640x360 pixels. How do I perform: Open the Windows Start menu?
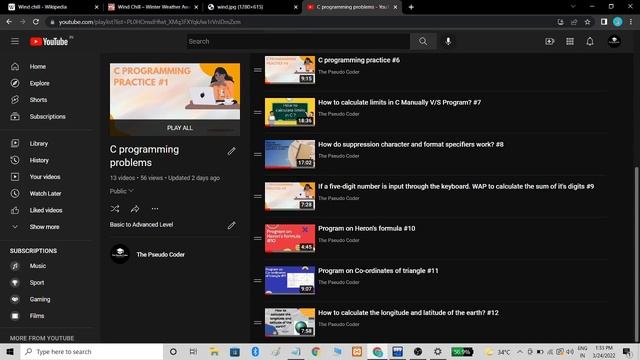click(x=10, y=351)
